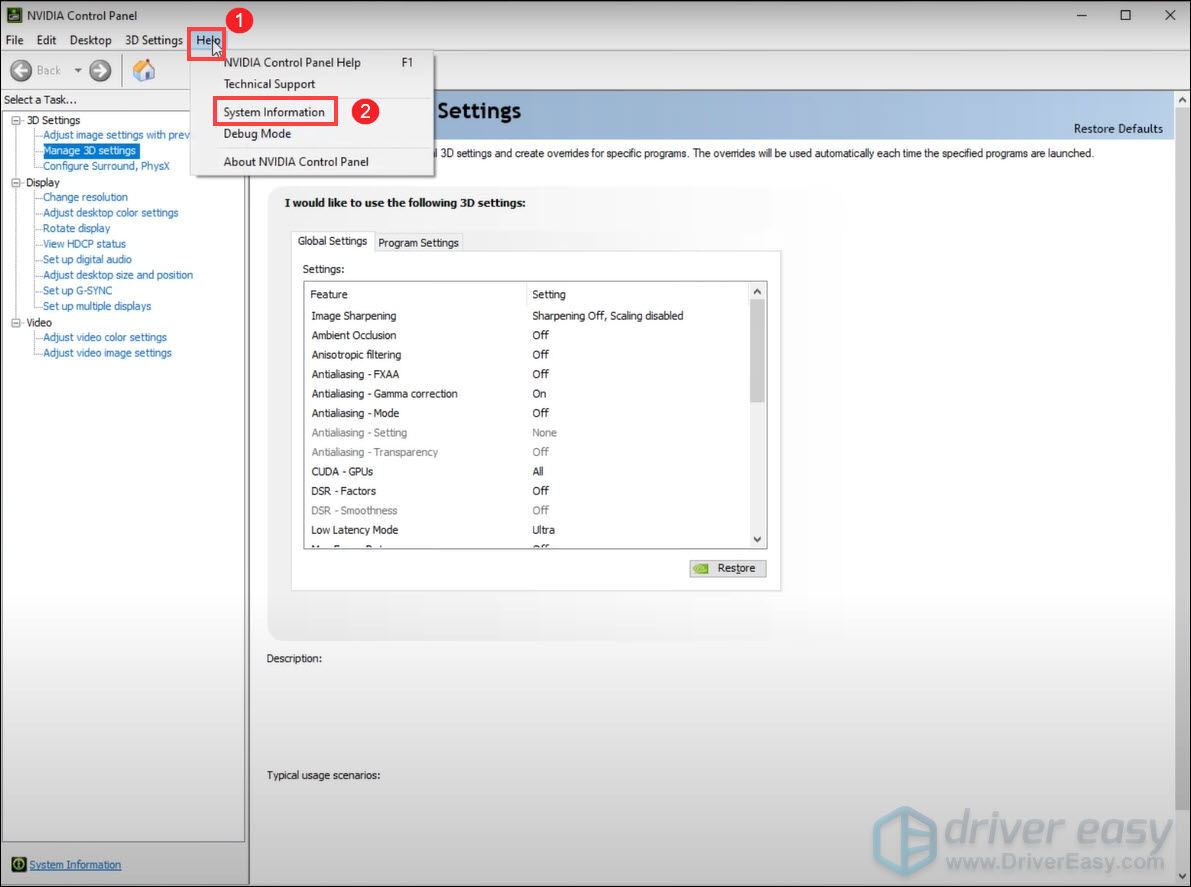Screen dimensions: 1191x887
Task: Select DSR - Factors row
Action: (527, 491)
